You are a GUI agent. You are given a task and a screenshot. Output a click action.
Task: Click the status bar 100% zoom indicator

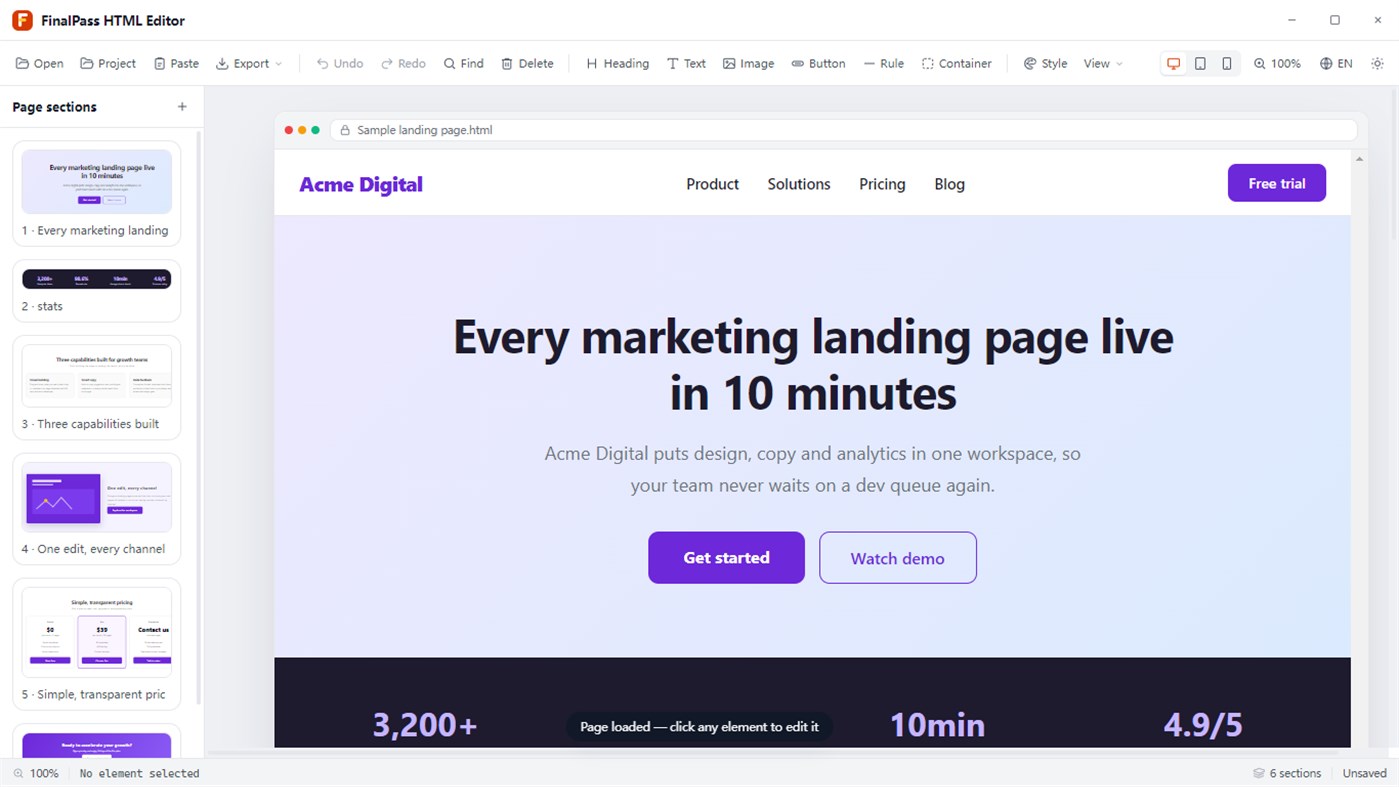click(x=36, y=773)
